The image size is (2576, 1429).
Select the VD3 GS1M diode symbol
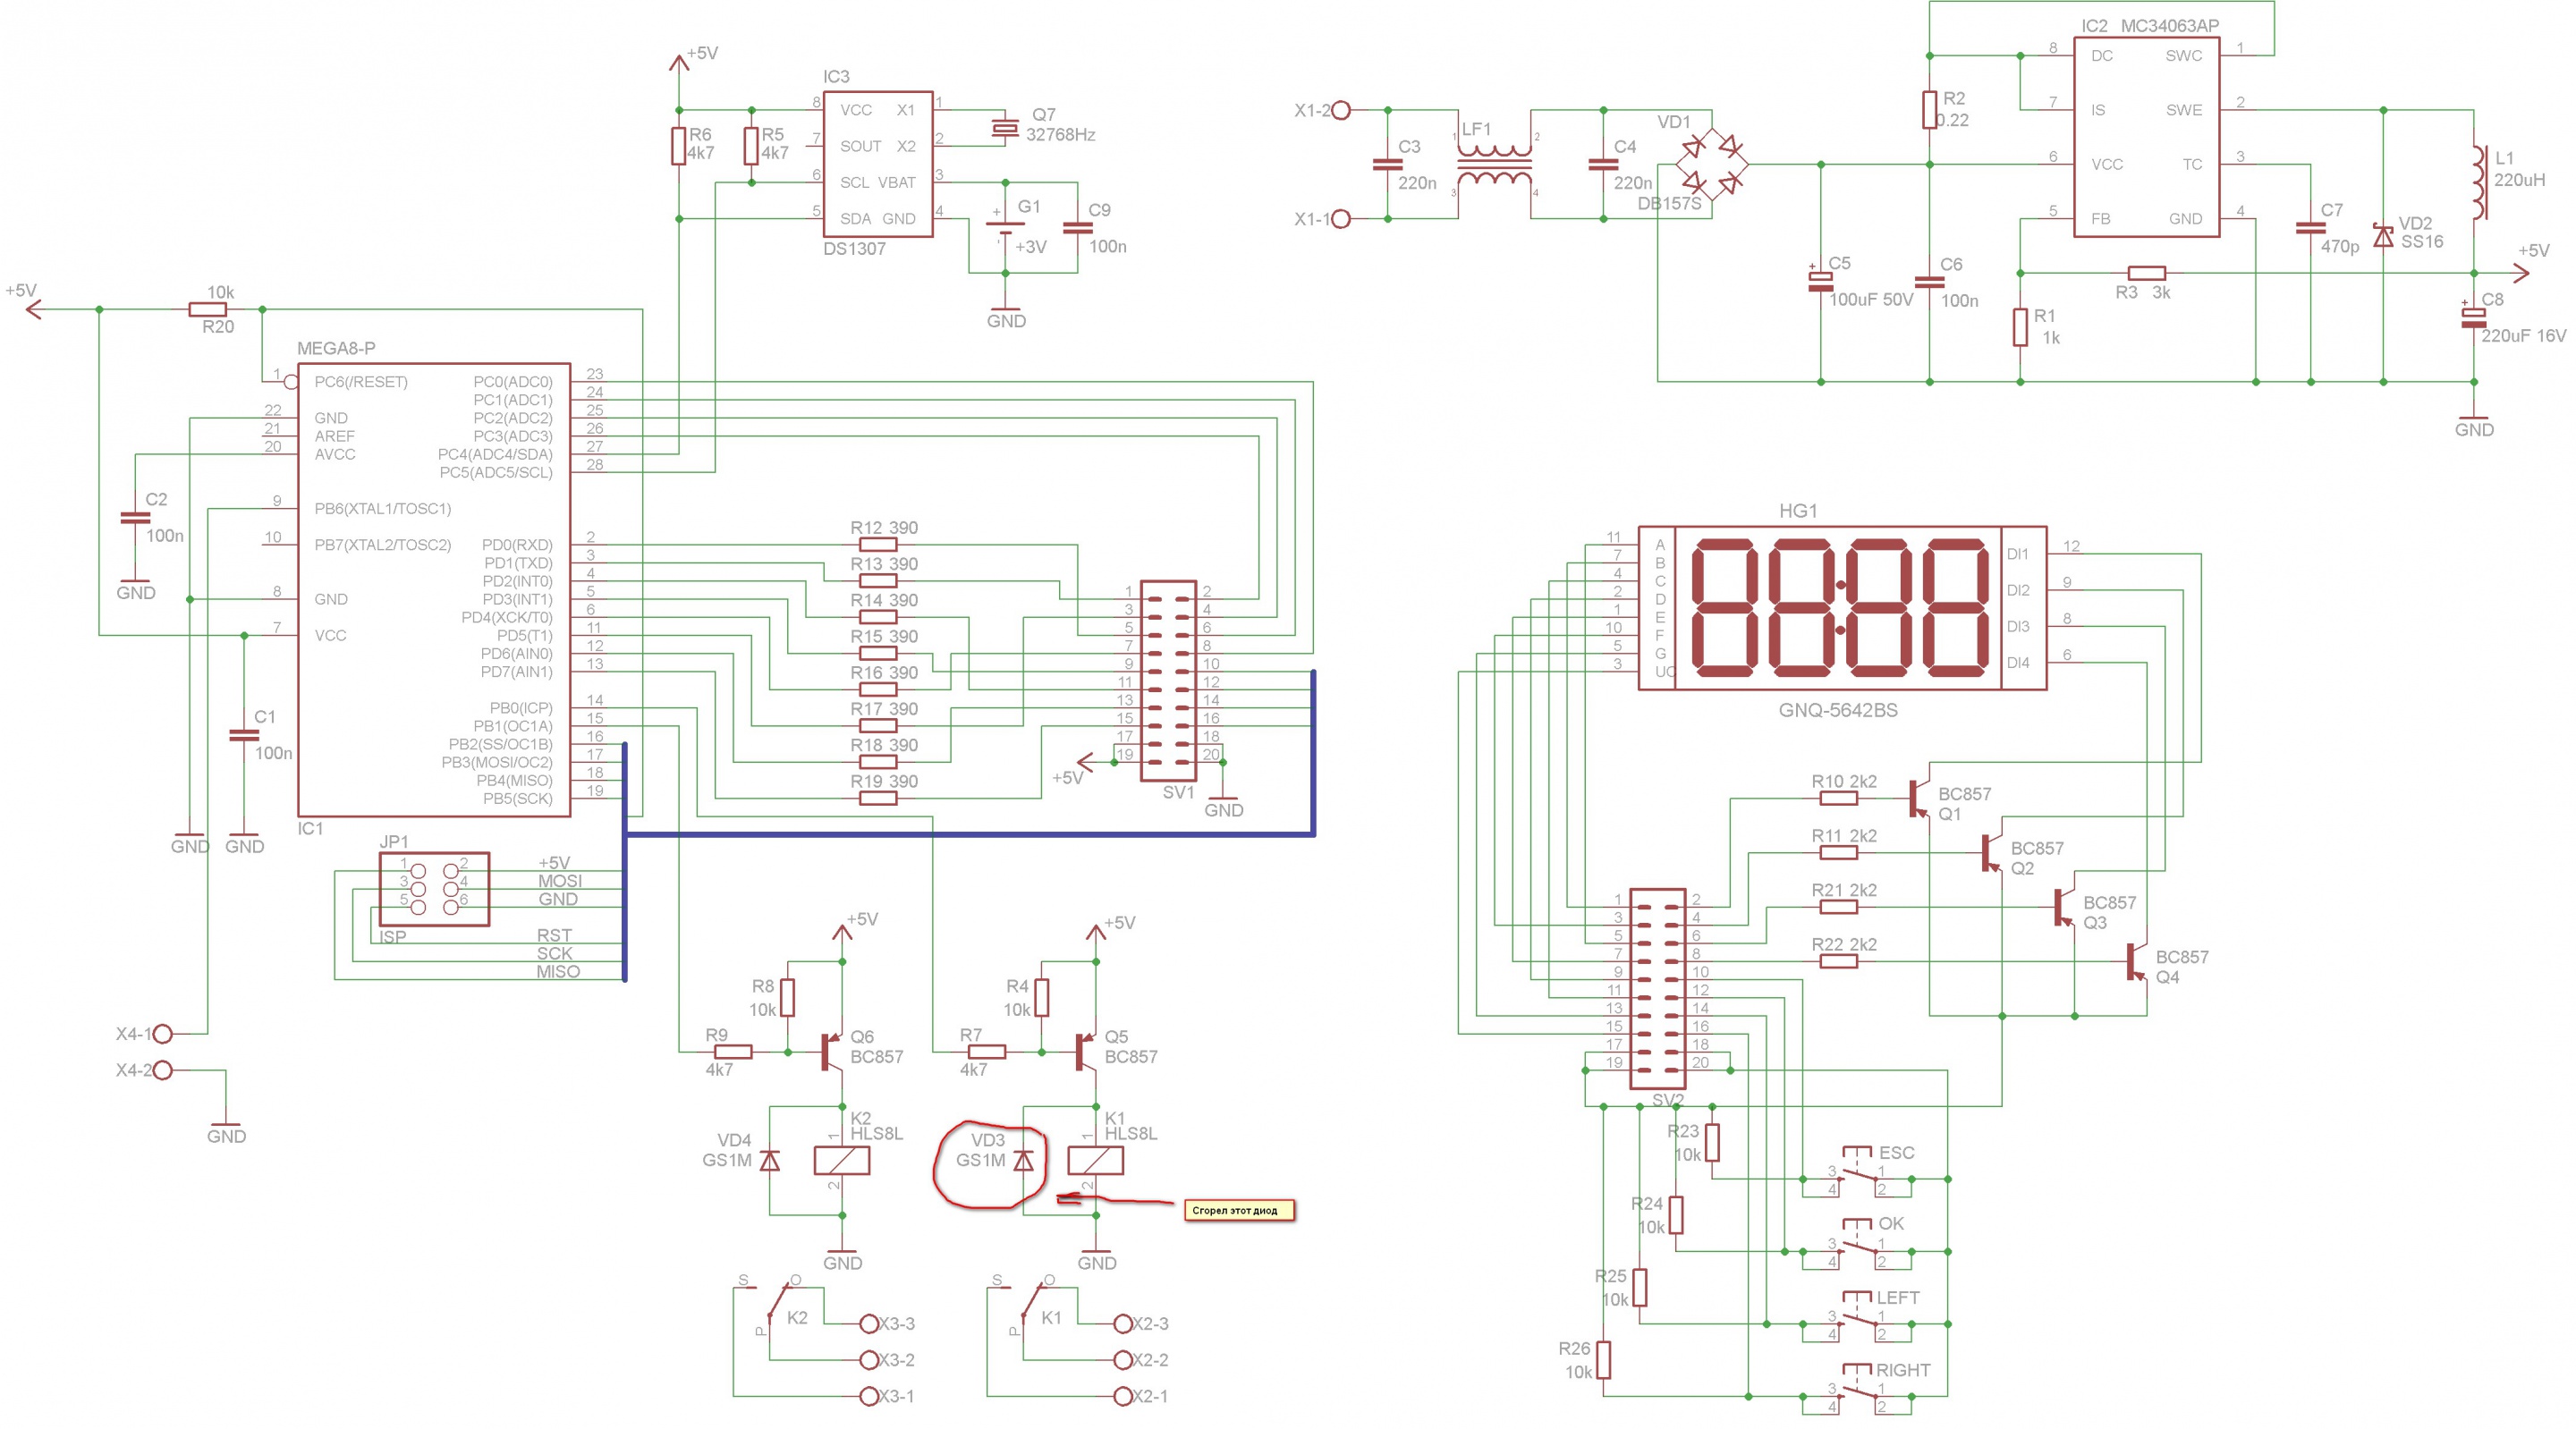click(1023, 1161)
